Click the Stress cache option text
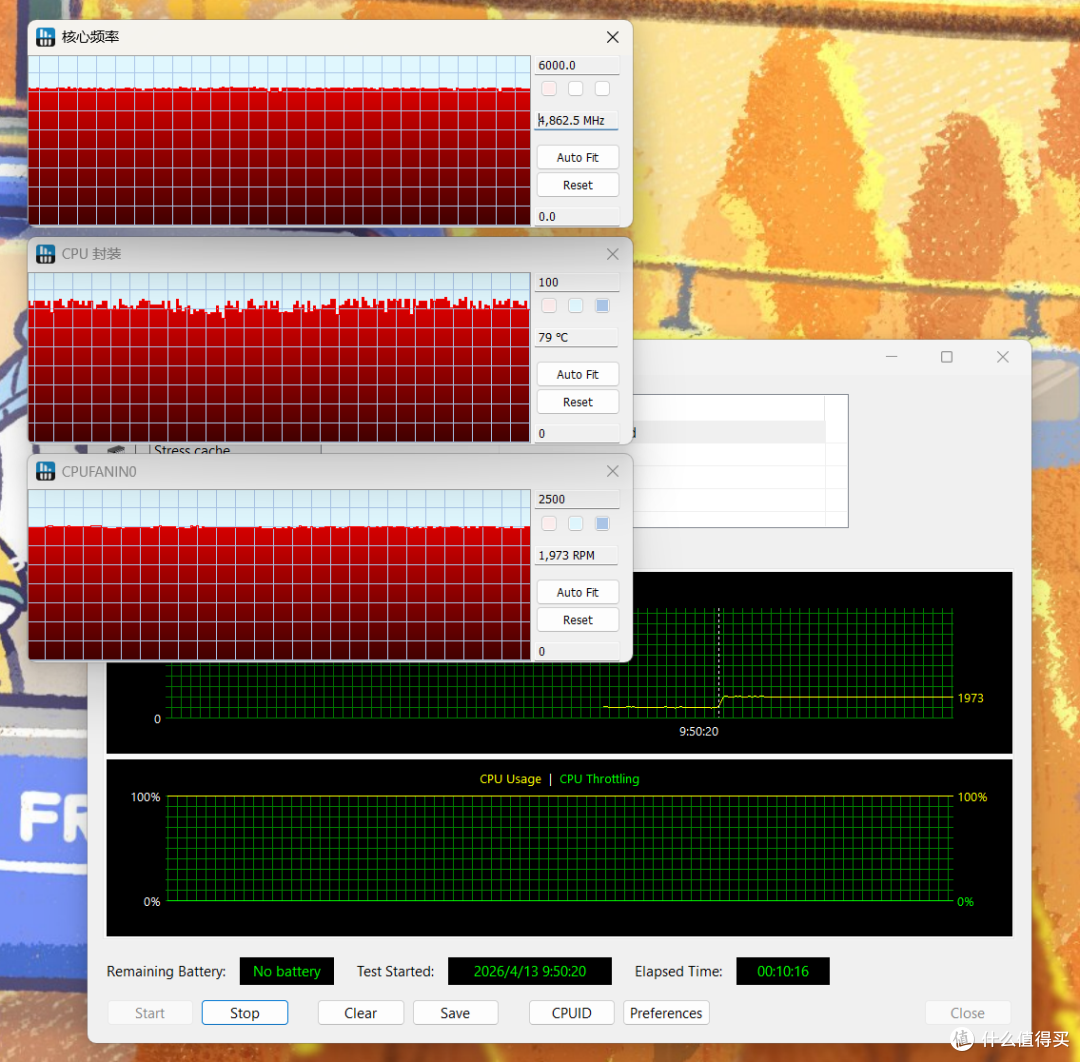This screenshot has height=1062, width=1080. pyautogui.click(x=192, y=449)
